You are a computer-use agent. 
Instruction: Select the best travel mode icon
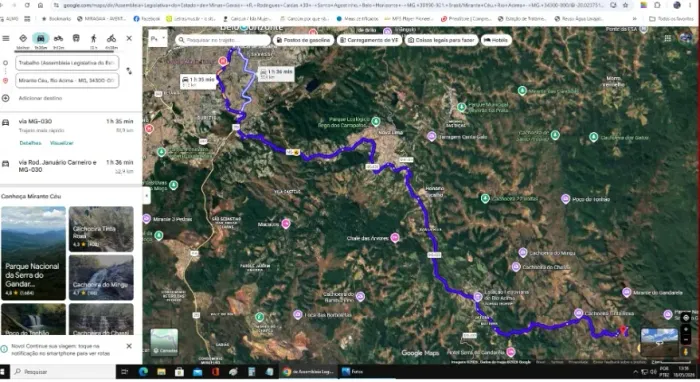coord(23,38)
